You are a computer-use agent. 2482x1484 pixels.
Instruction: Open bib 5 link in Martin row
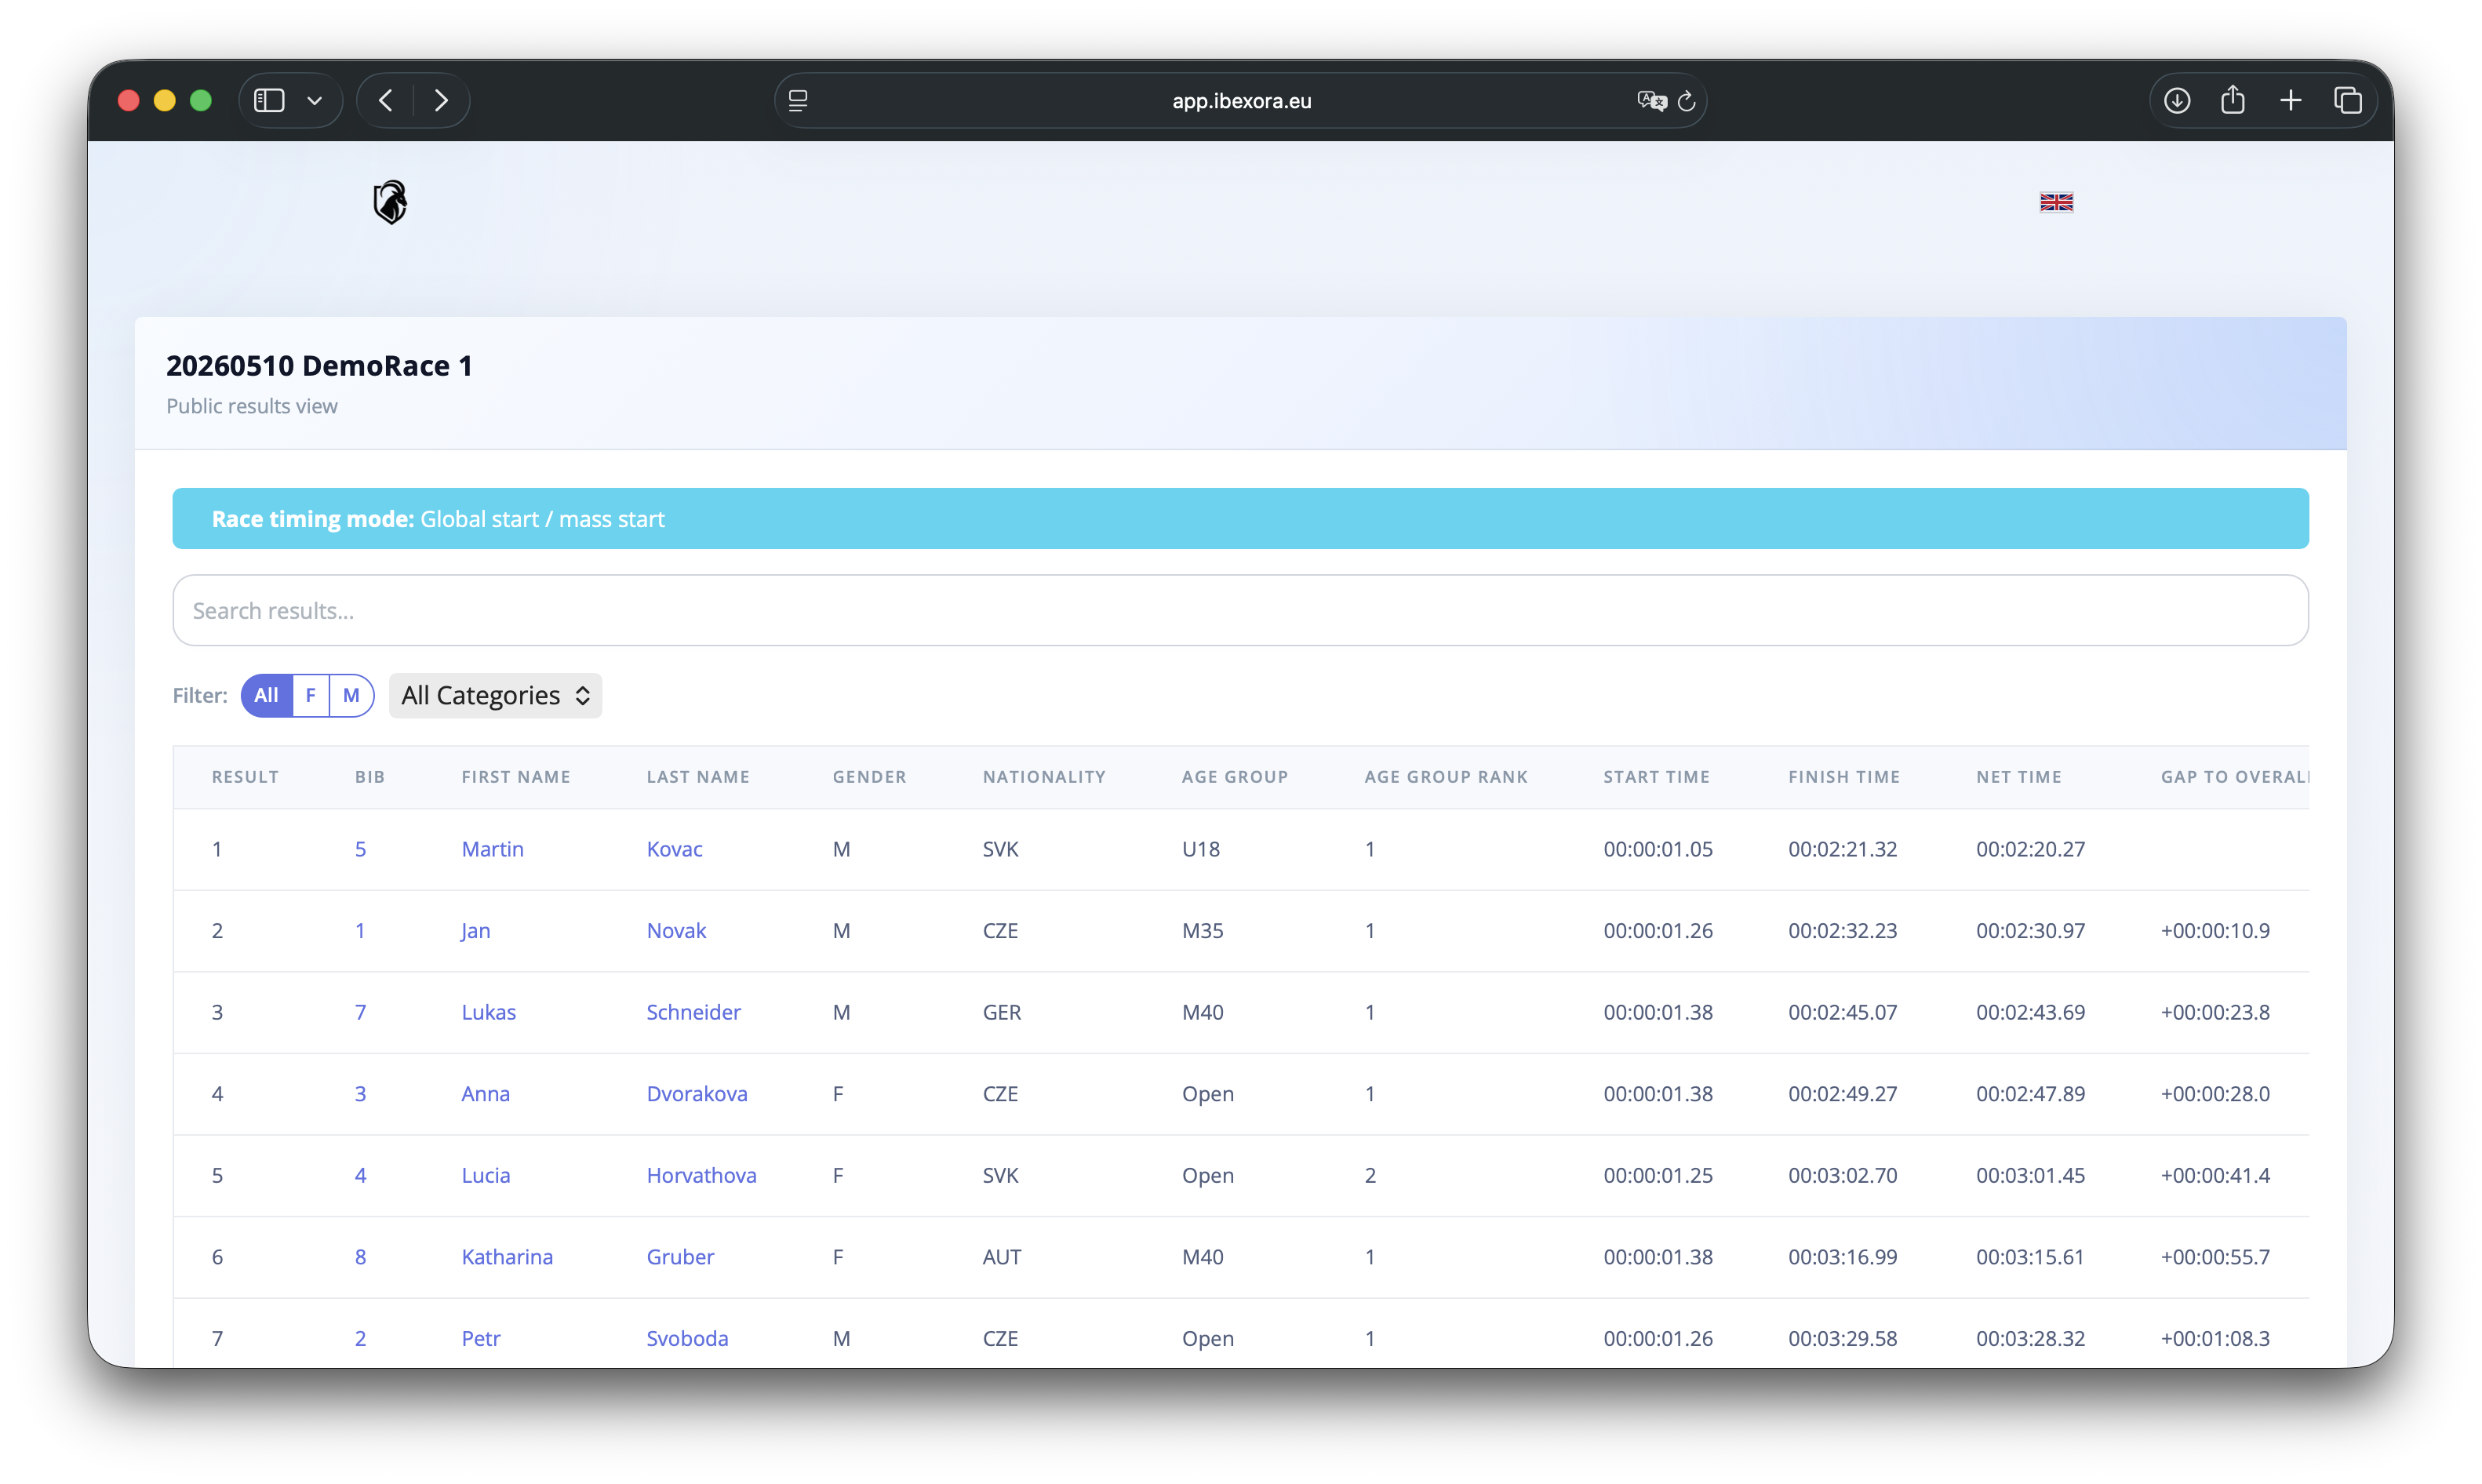(x=360, y=849)
